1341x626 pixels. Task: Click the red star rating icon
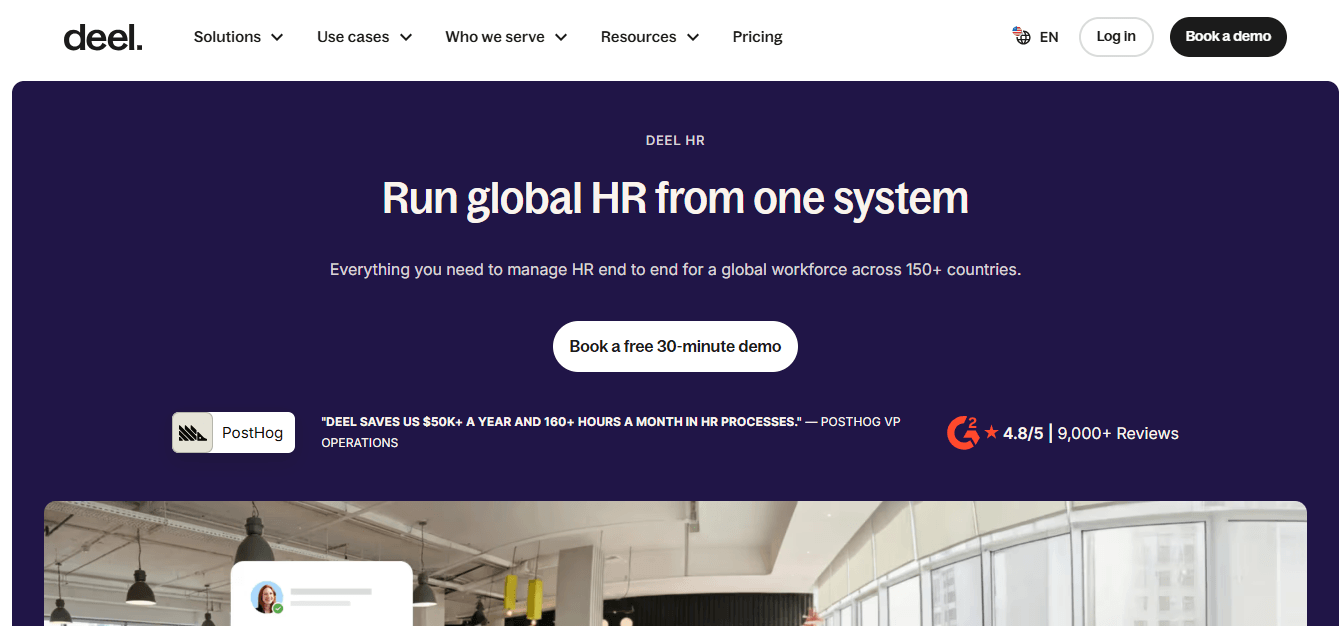pyautogui.click(x=991, y=432)
